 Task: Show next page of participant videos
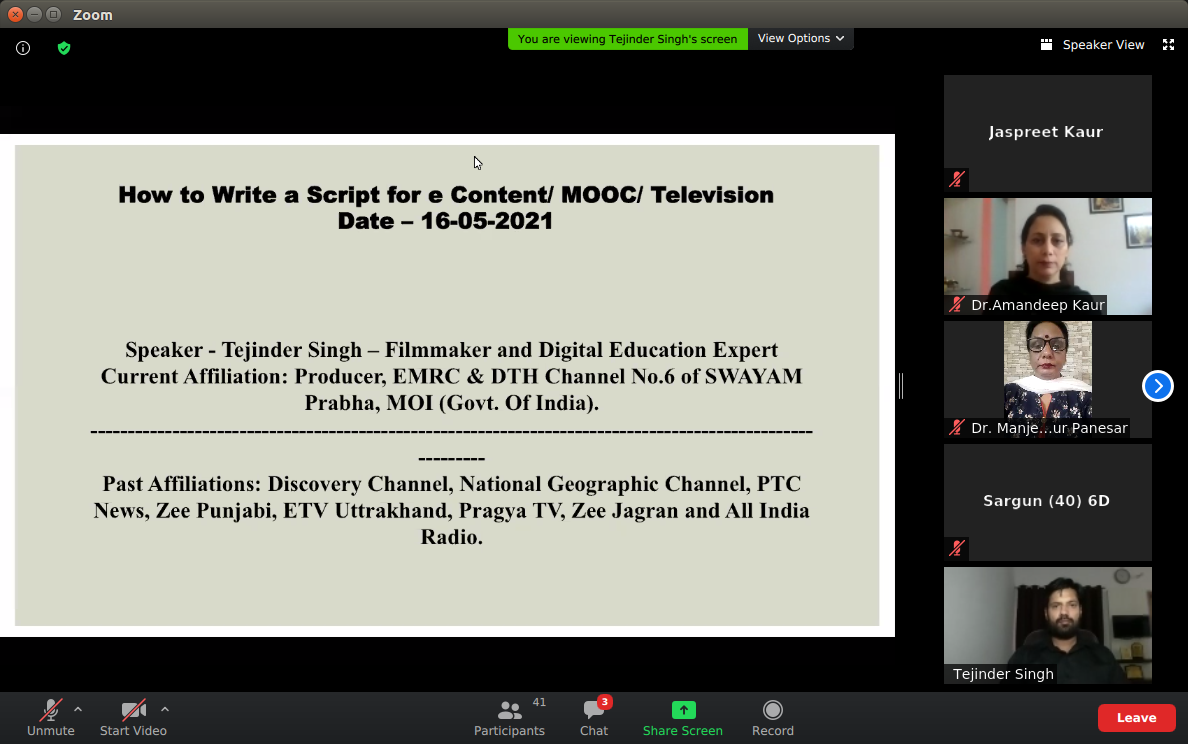pyautogui.click(x=1157, y=386)
